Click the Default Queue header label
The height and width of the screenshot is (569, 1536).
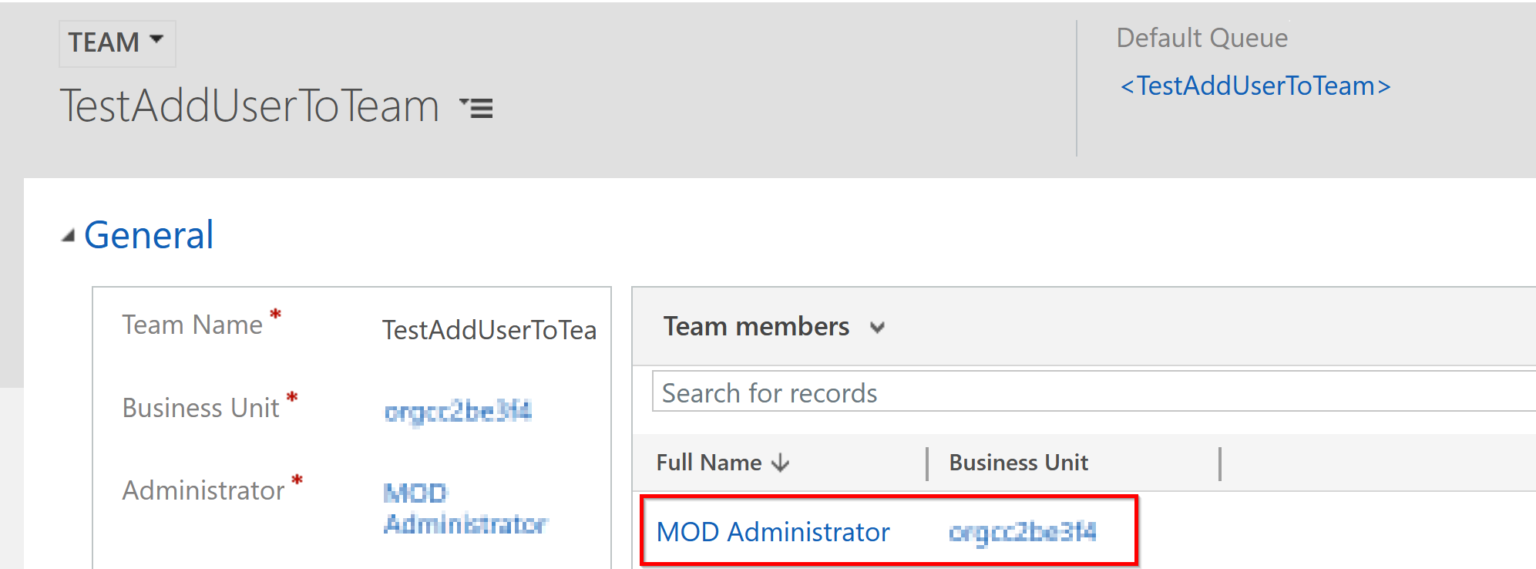tap(1202, 38)
